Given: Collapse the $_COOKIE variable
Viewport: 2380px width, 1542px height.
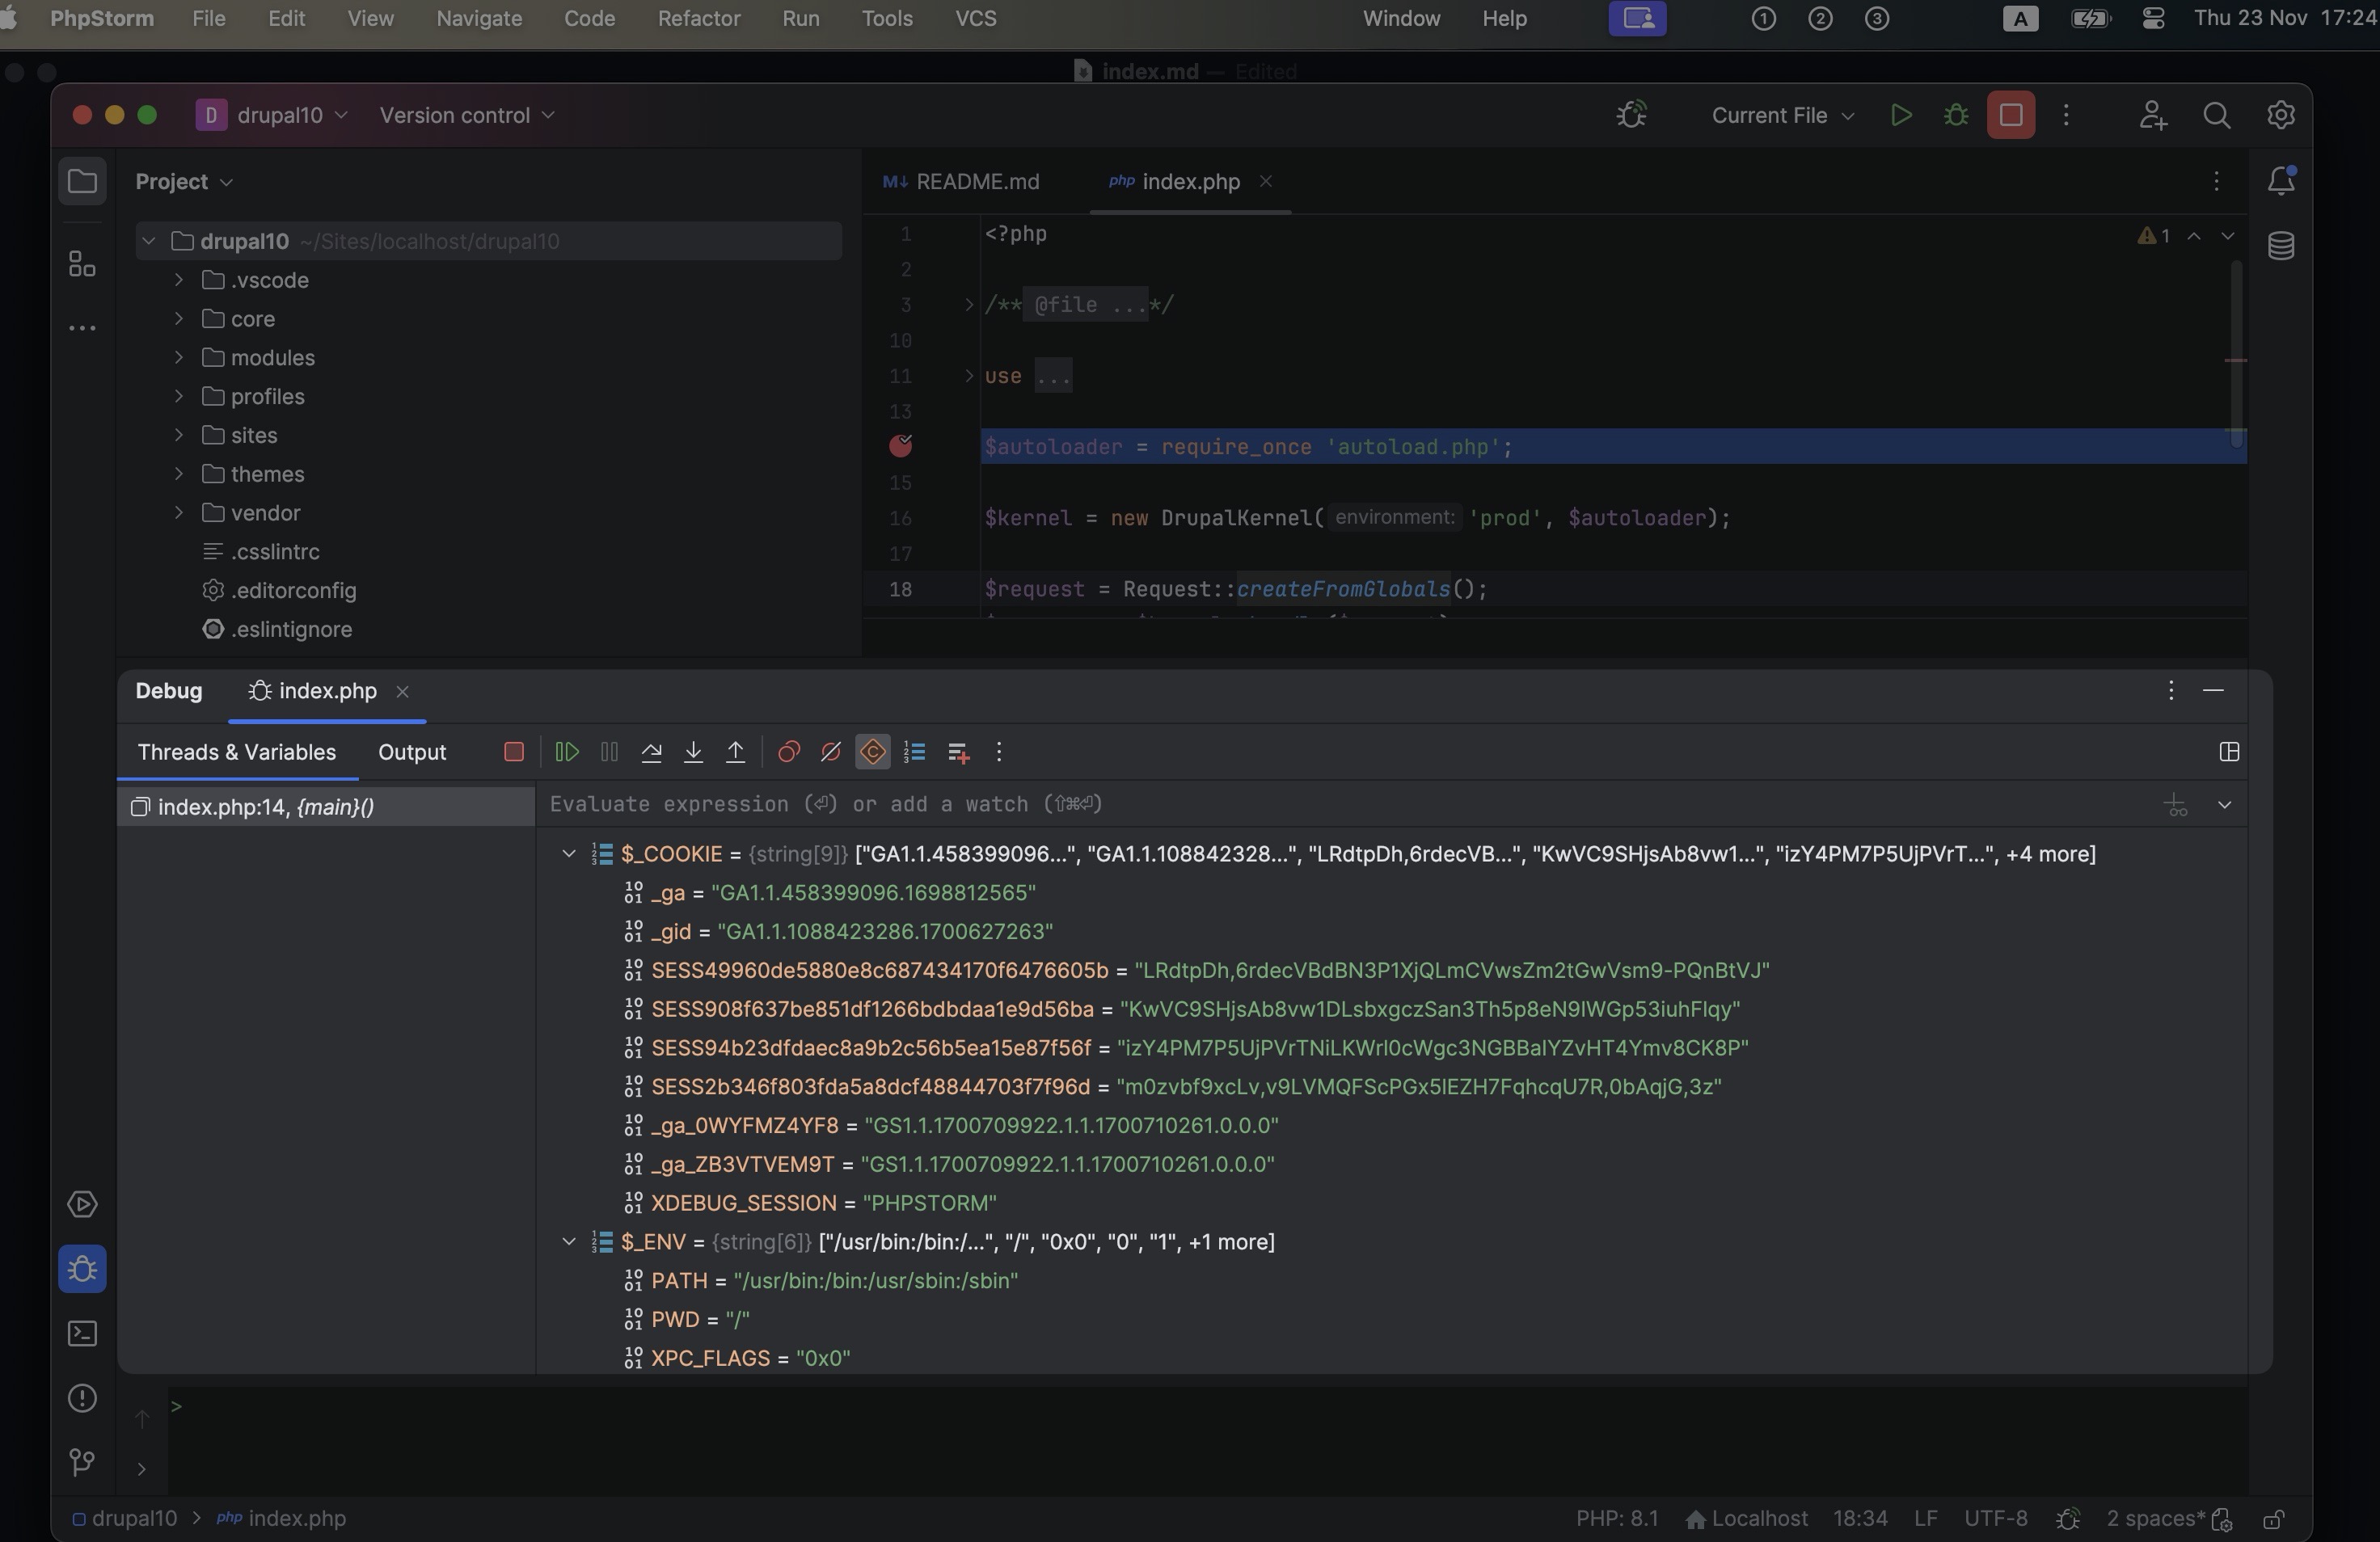Looking at the screenshot, I should tap(568, 854).
